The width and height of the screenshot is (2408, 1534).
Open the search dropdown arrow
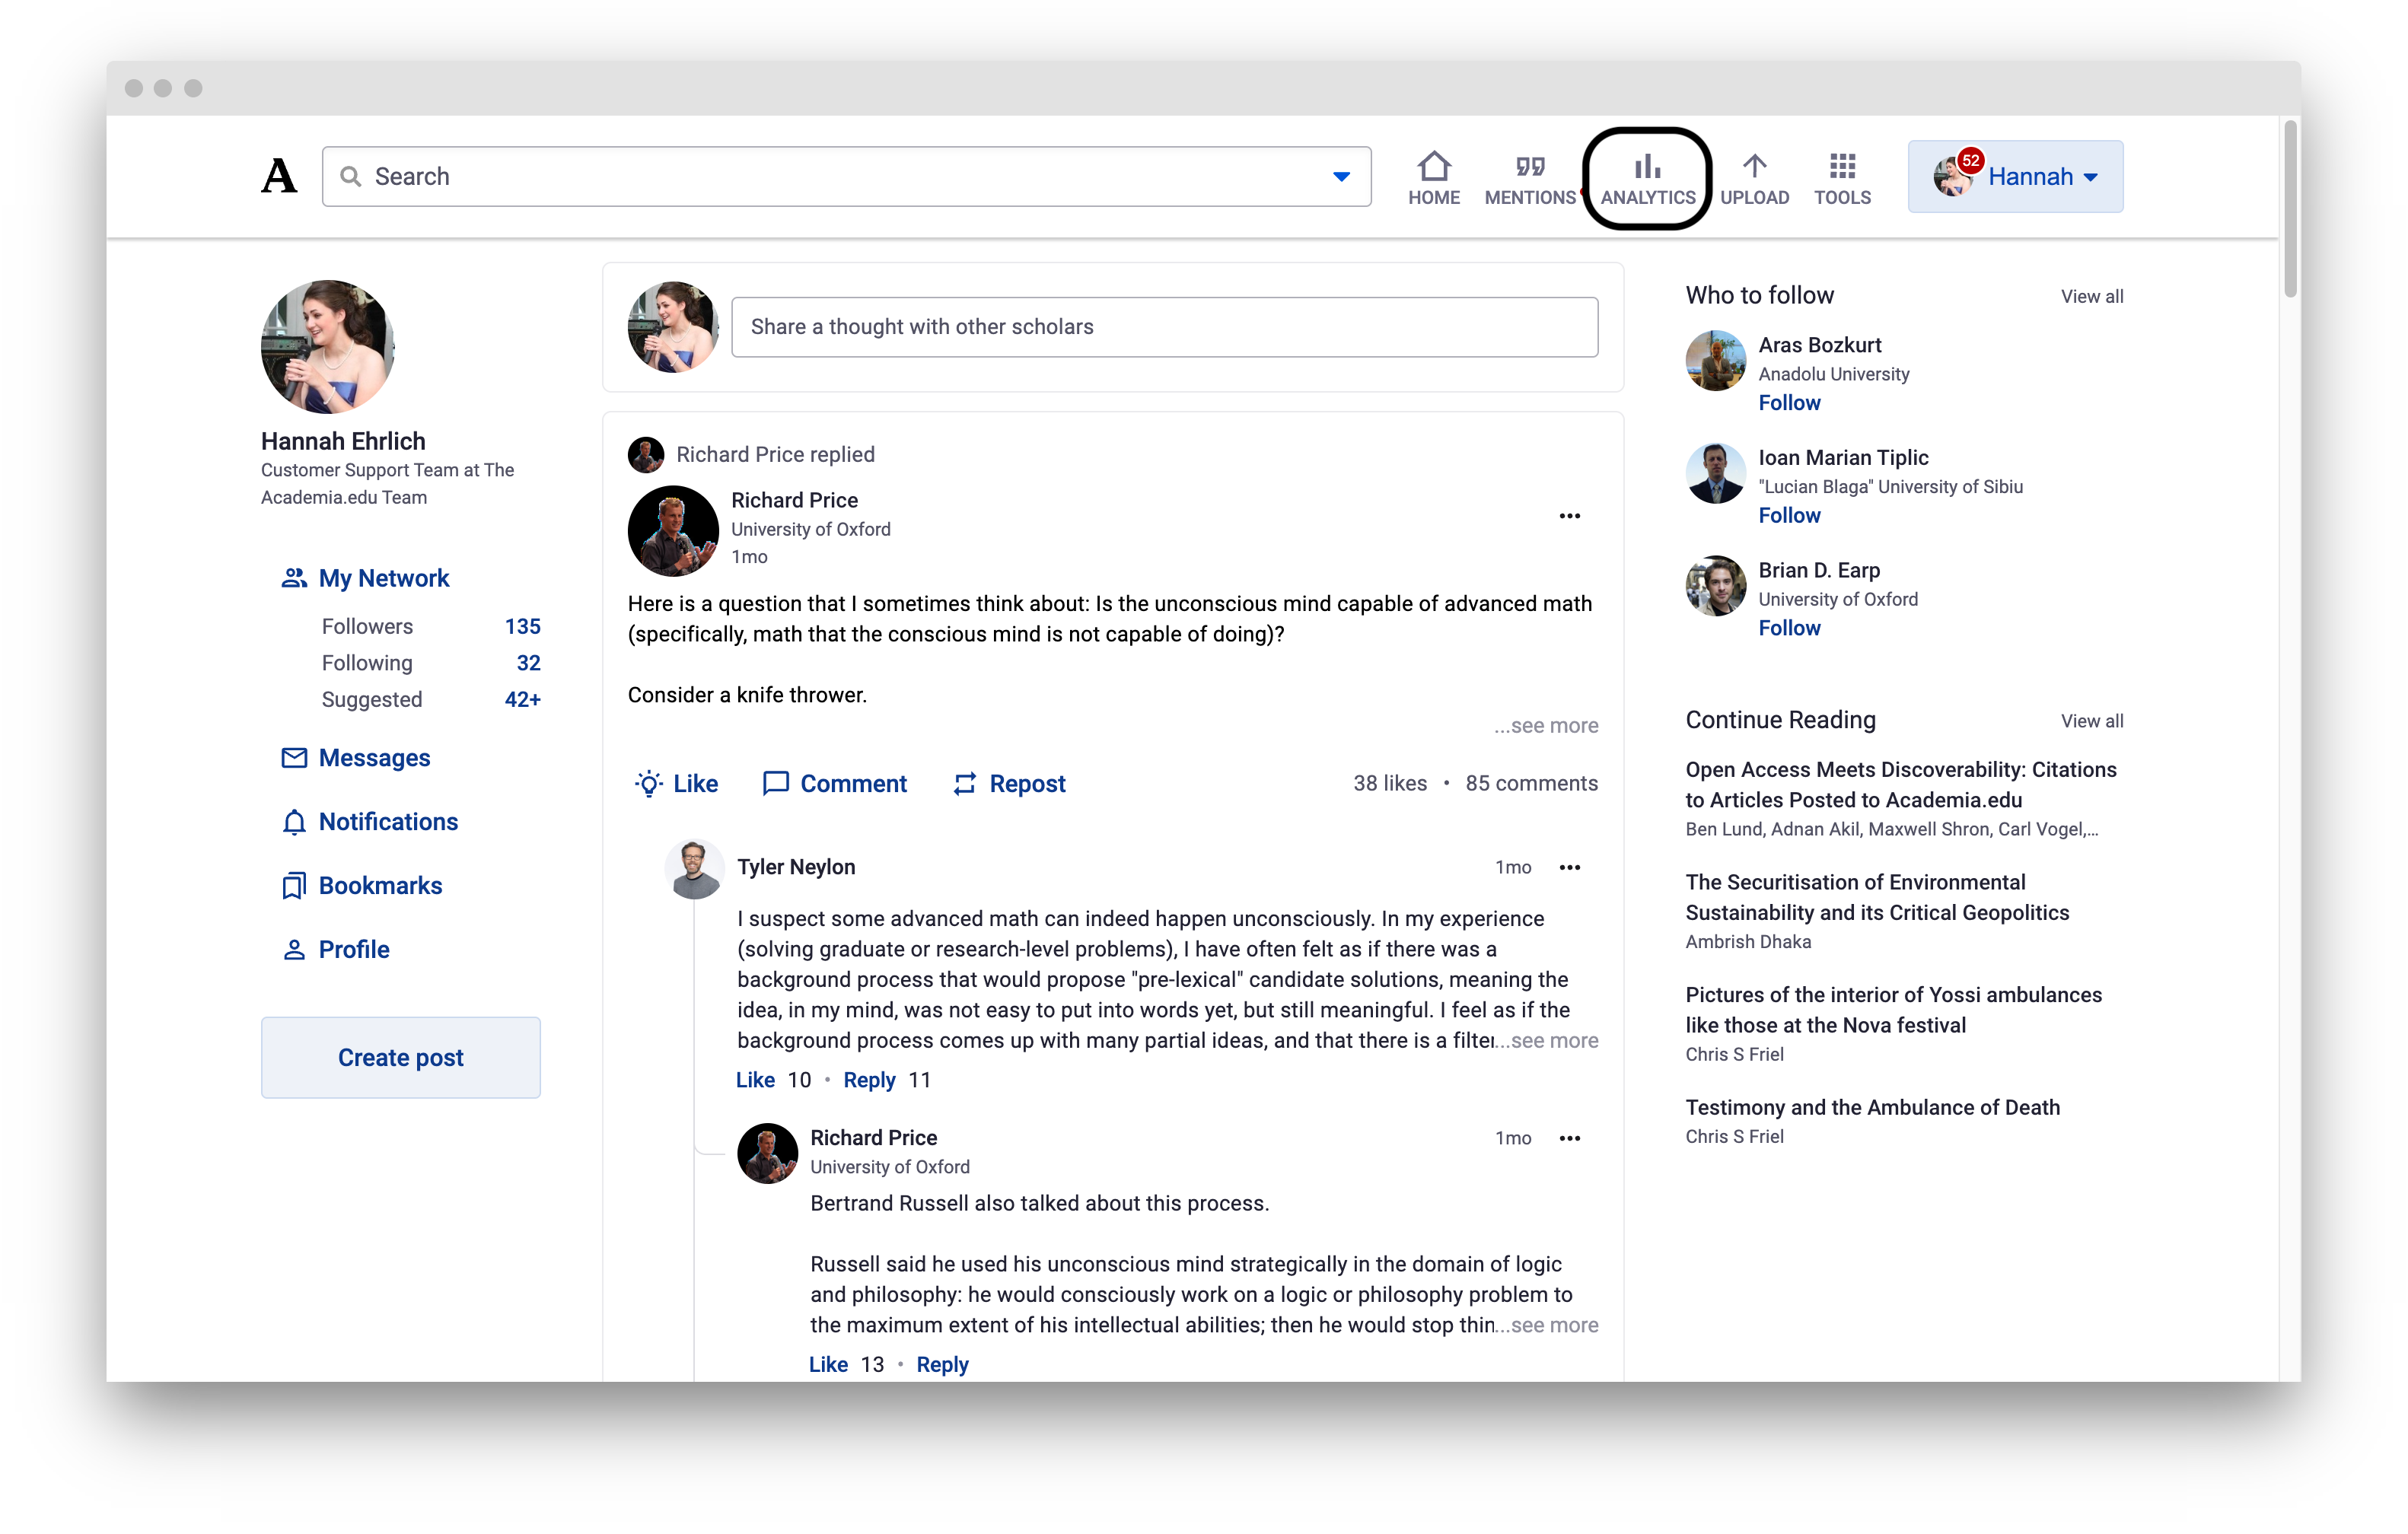pos(1341,177)
